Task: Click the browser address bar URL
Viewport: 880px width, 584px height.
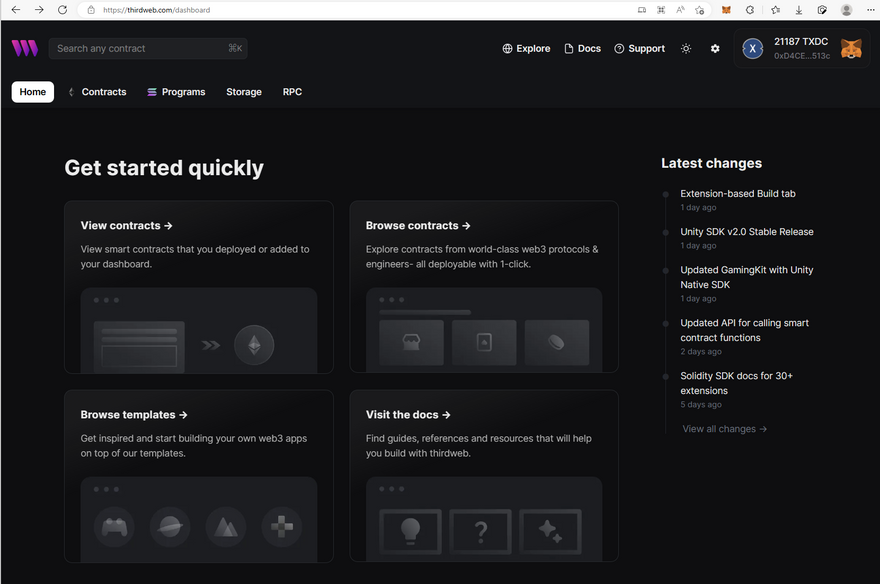Action: 157,10
